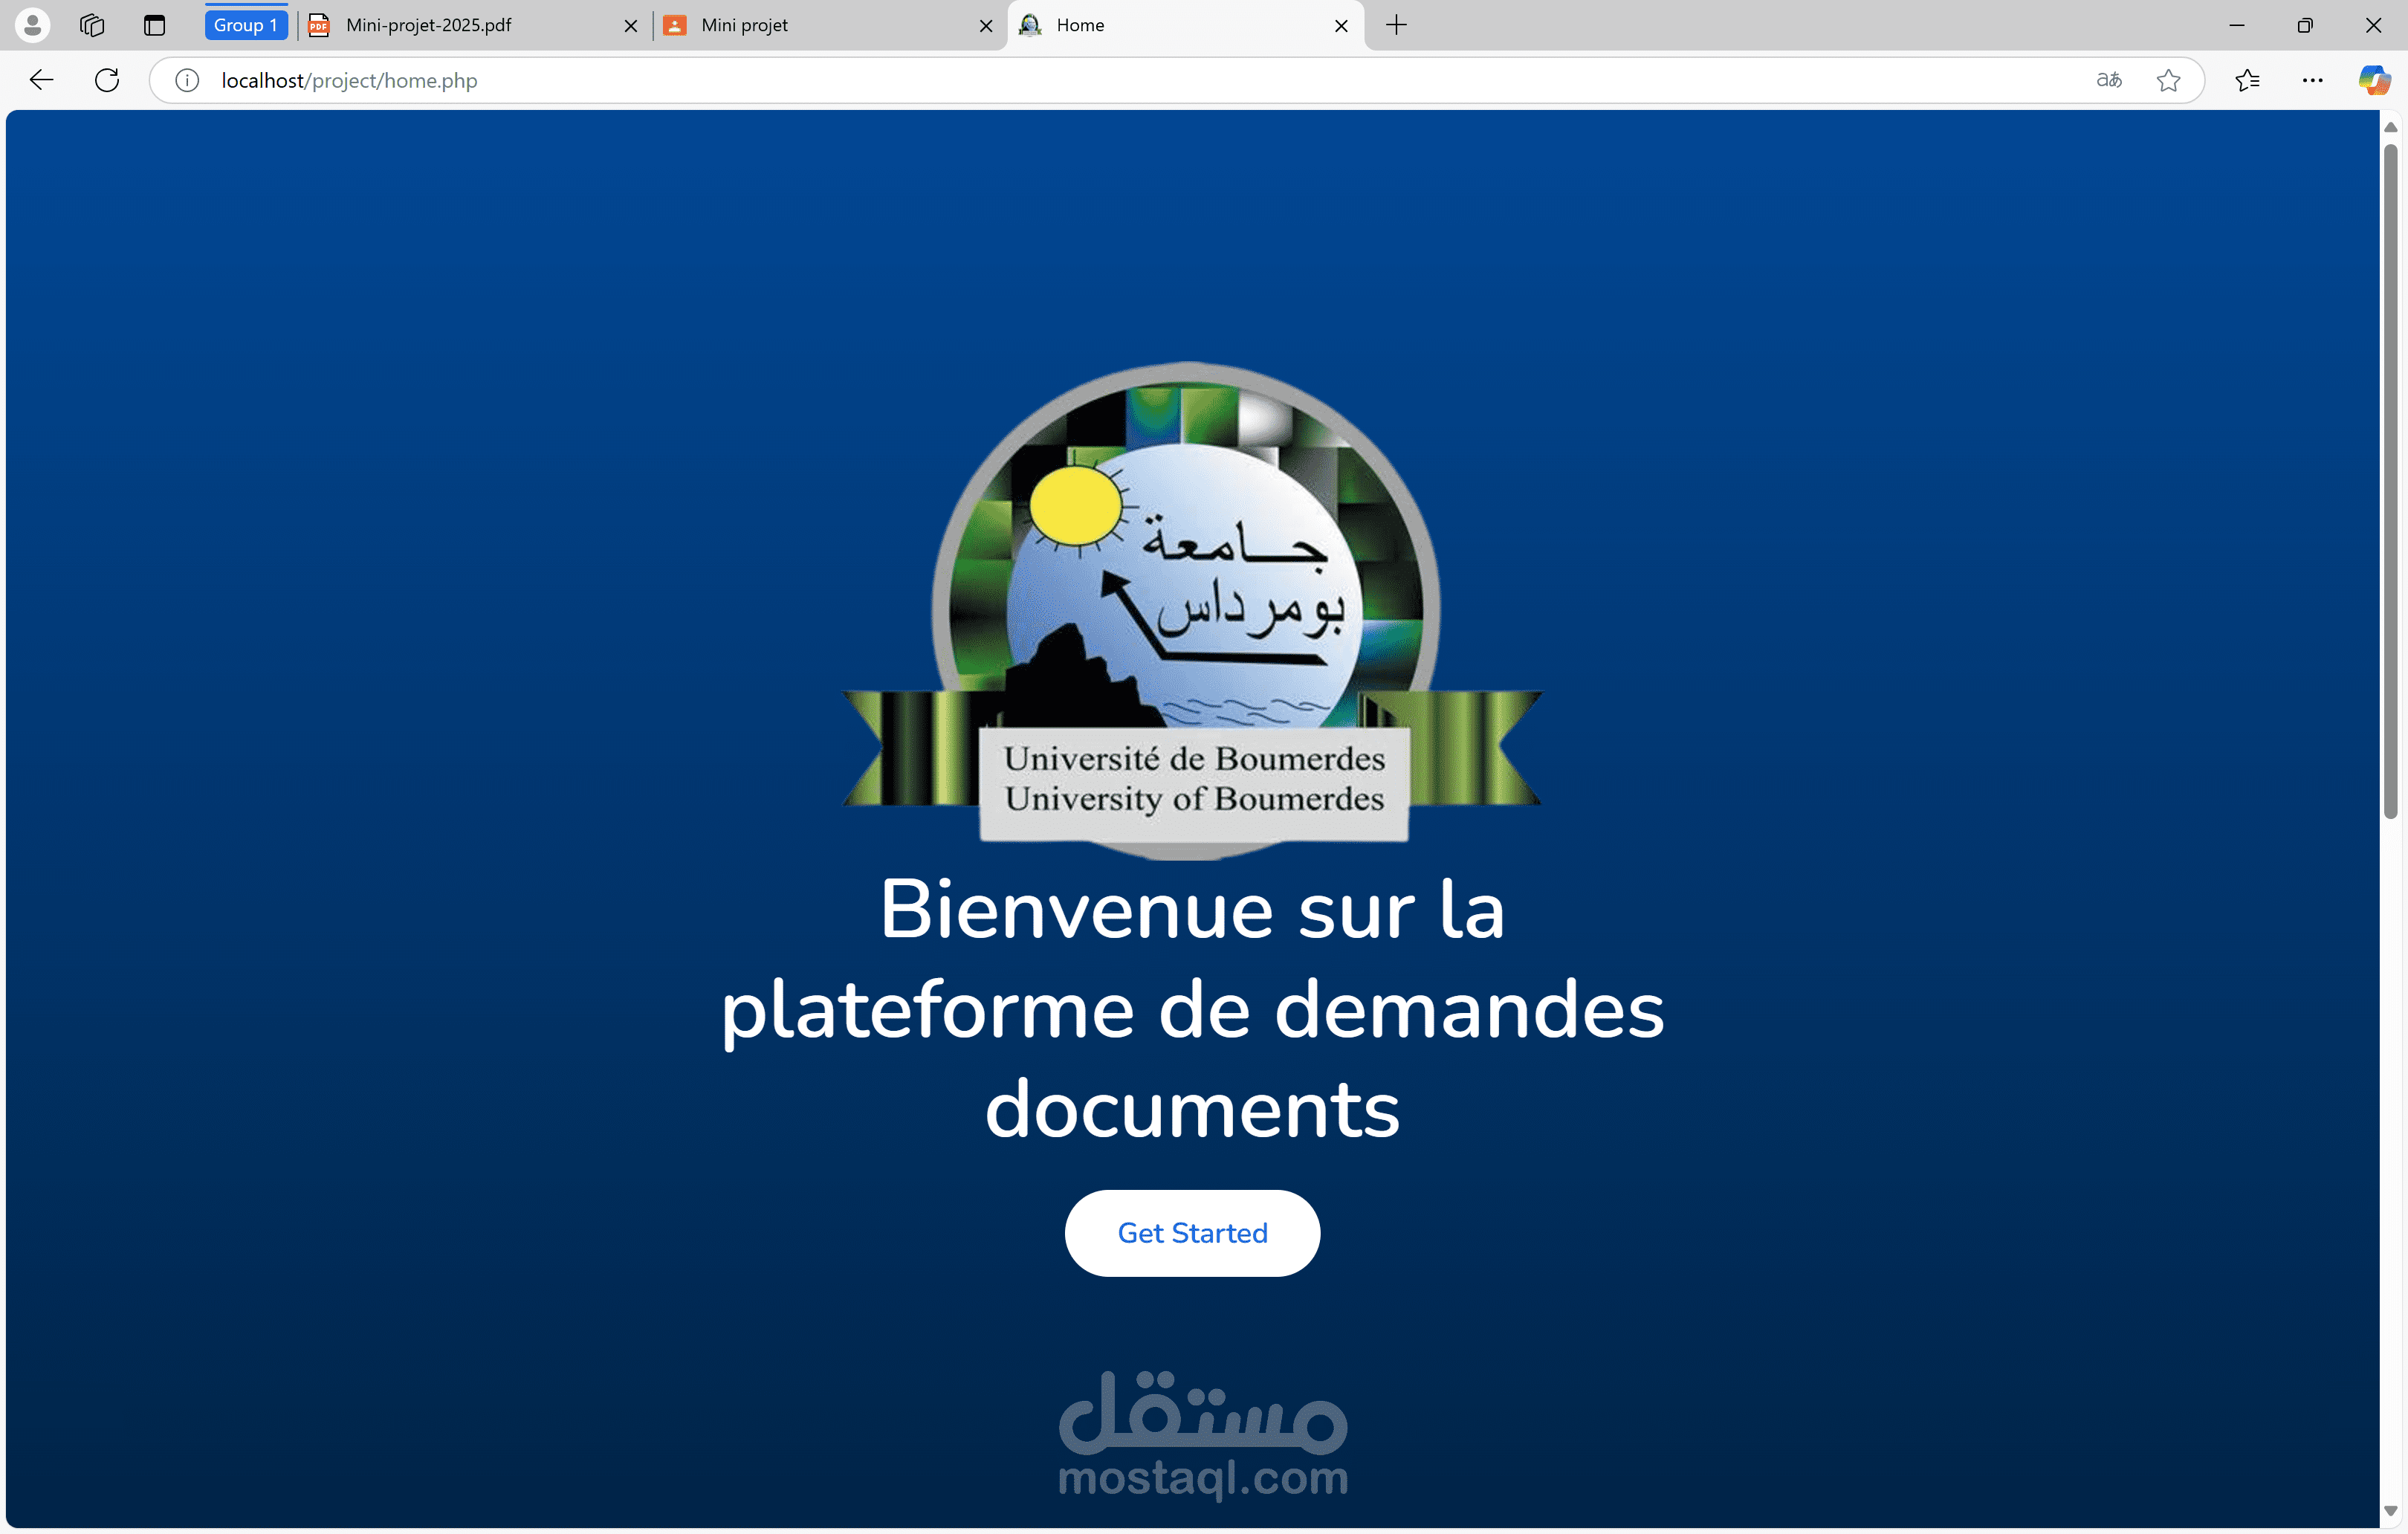The image size is (2408, 1534).
Task: Open a new tab with the plus button
Action: pos(1397,25)
